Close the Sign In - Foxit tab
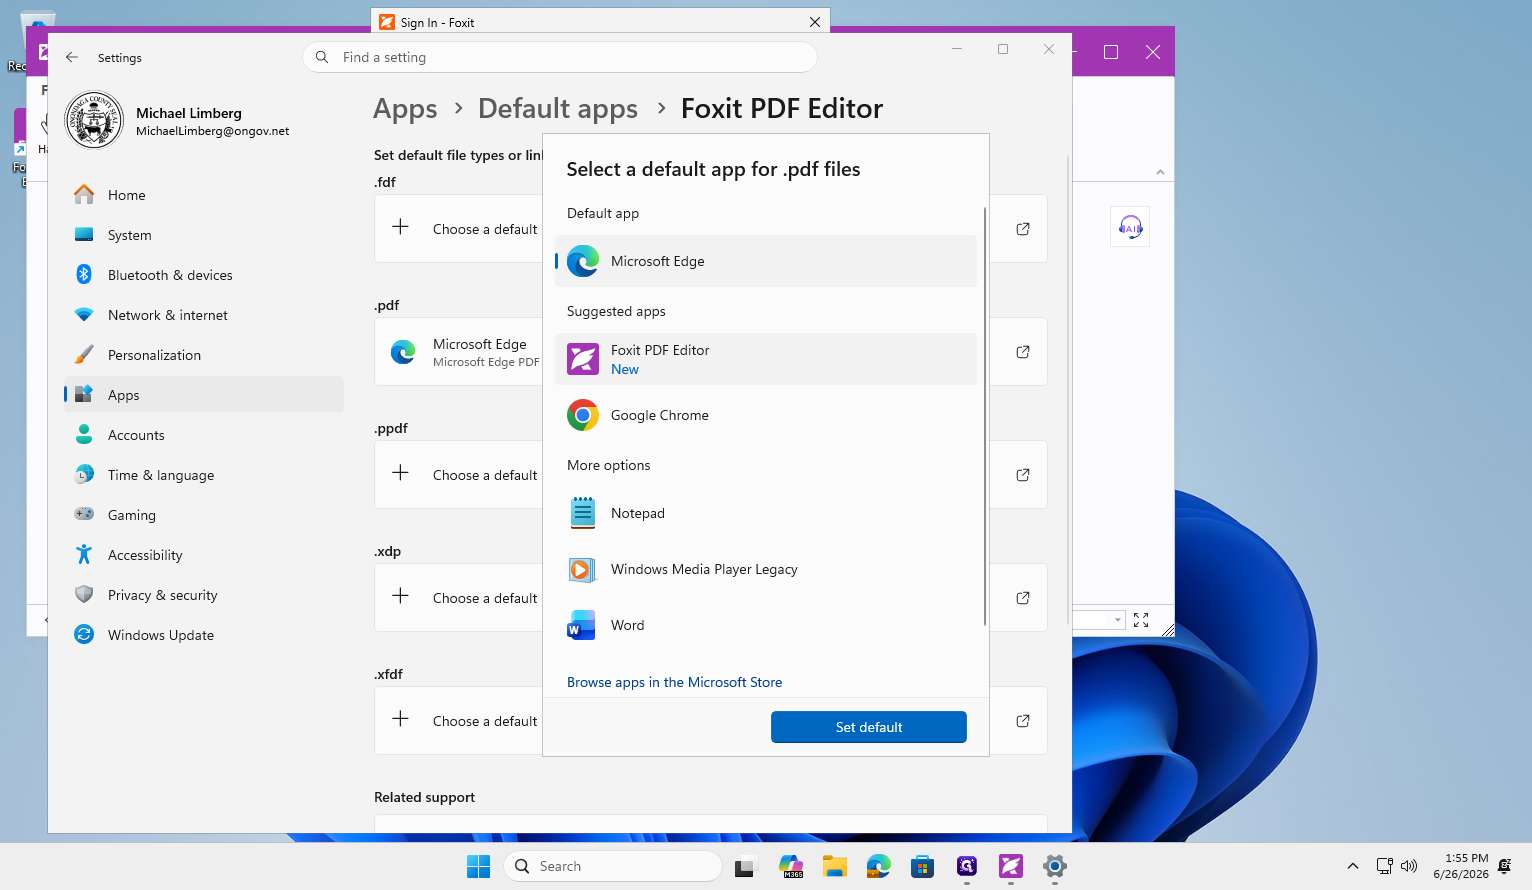The width and height of the screenshot is (1532, 890). click(815, 22)
